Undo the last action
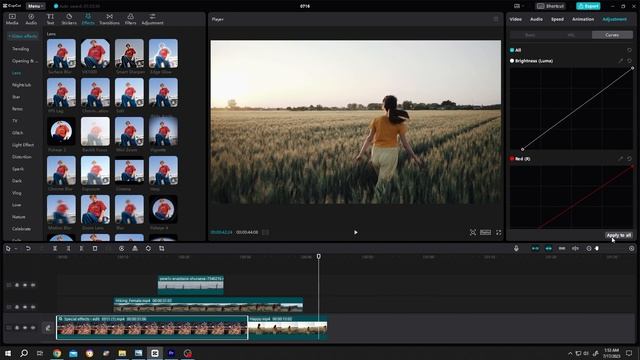The height and width of the screenshot is (360, 640). tap(28, 248)
